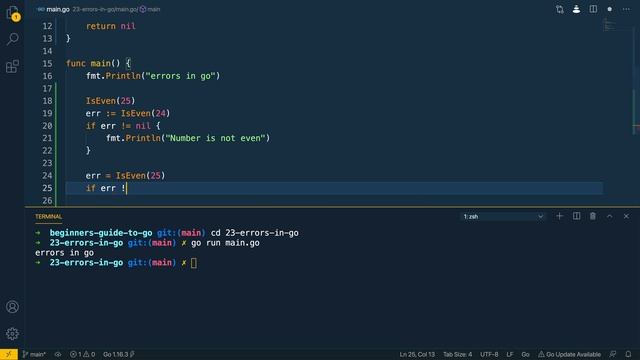640x360 pixels.
Task: Click the Ln 25, Col 13 position indicator
Action: (417, 354)
